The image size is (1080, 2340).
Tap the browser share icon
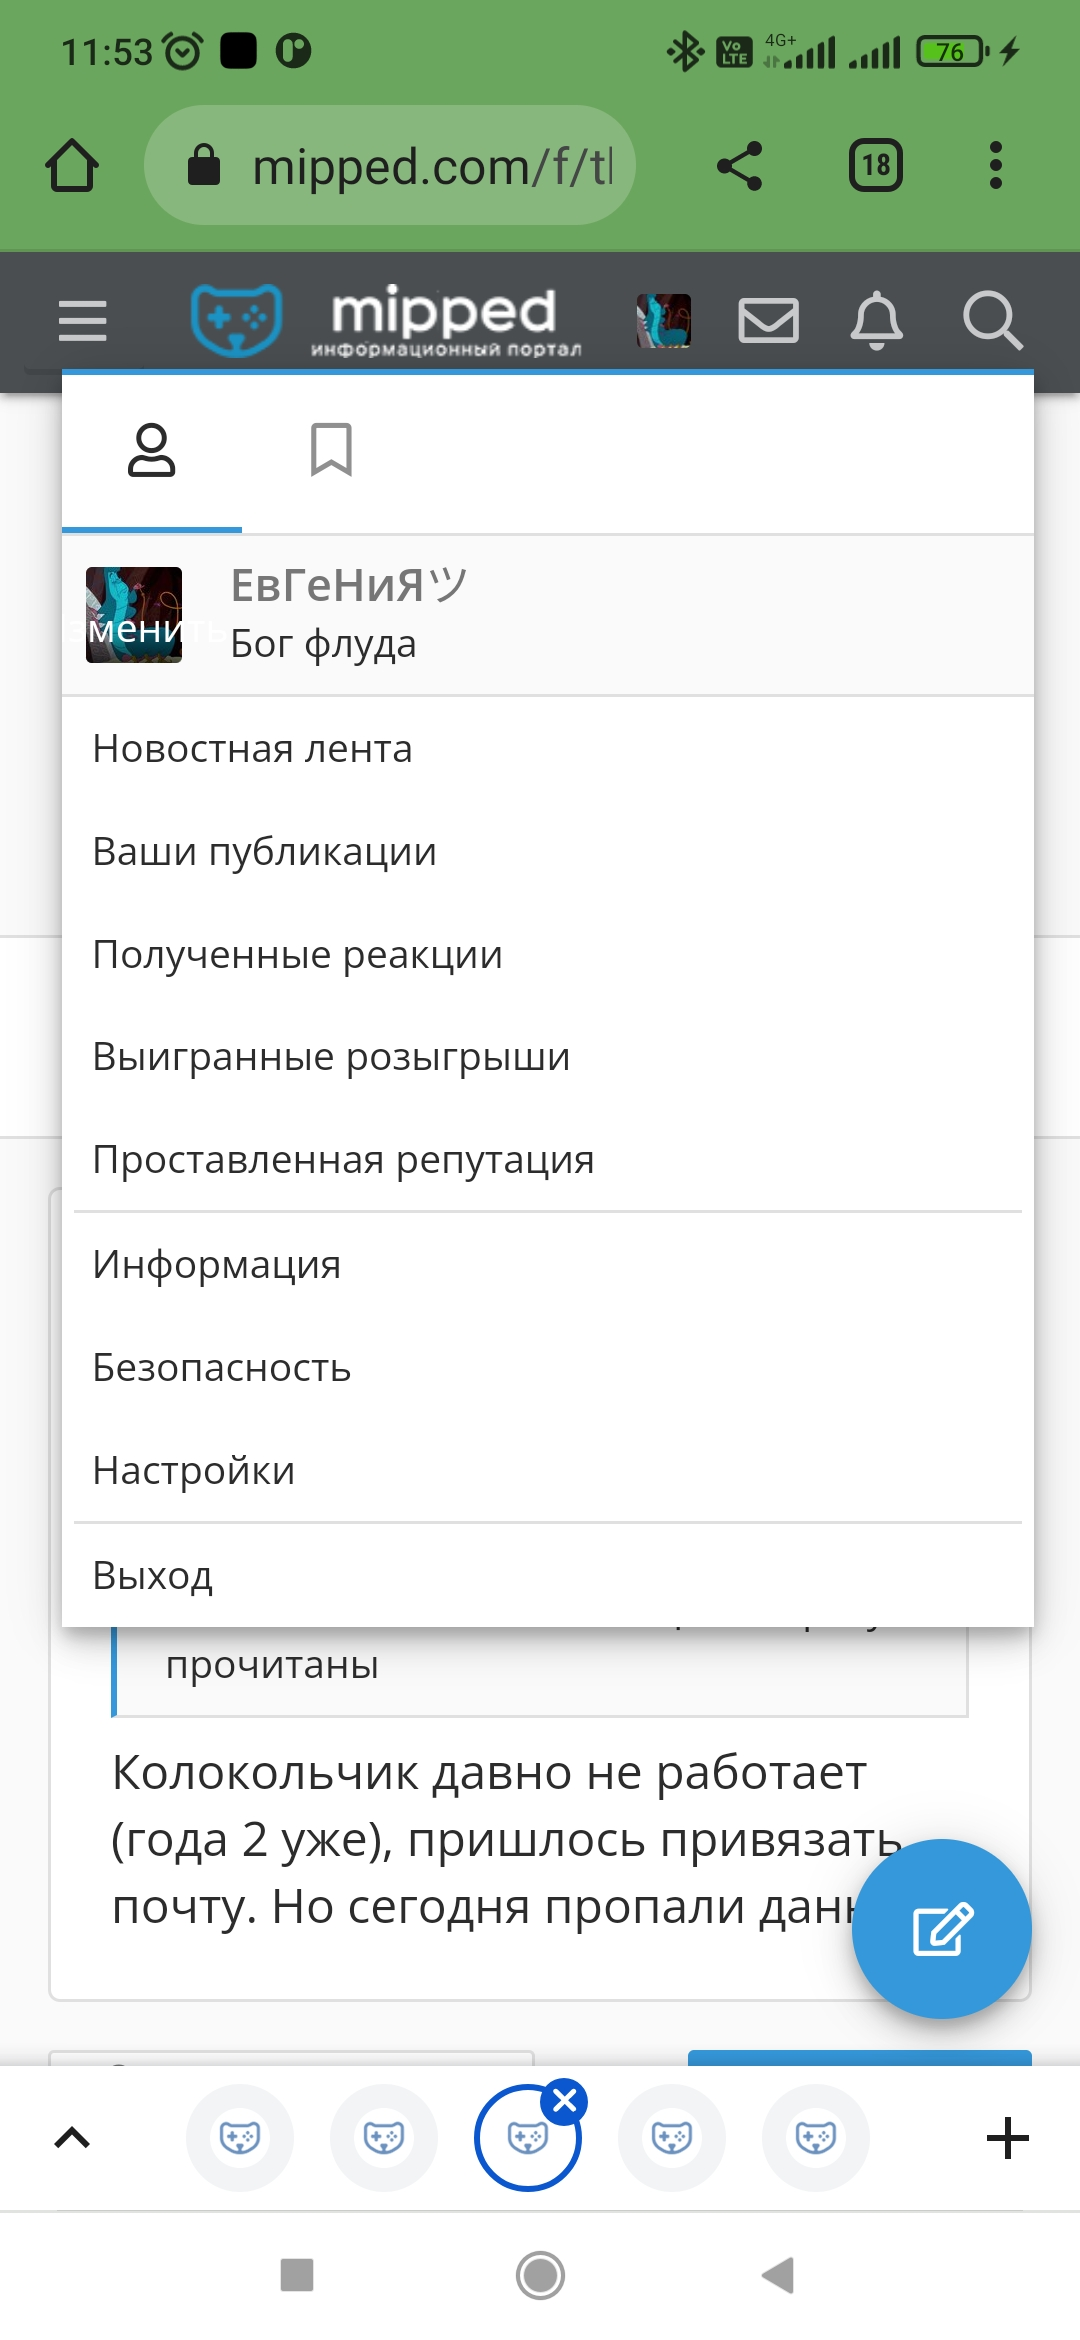740,166
